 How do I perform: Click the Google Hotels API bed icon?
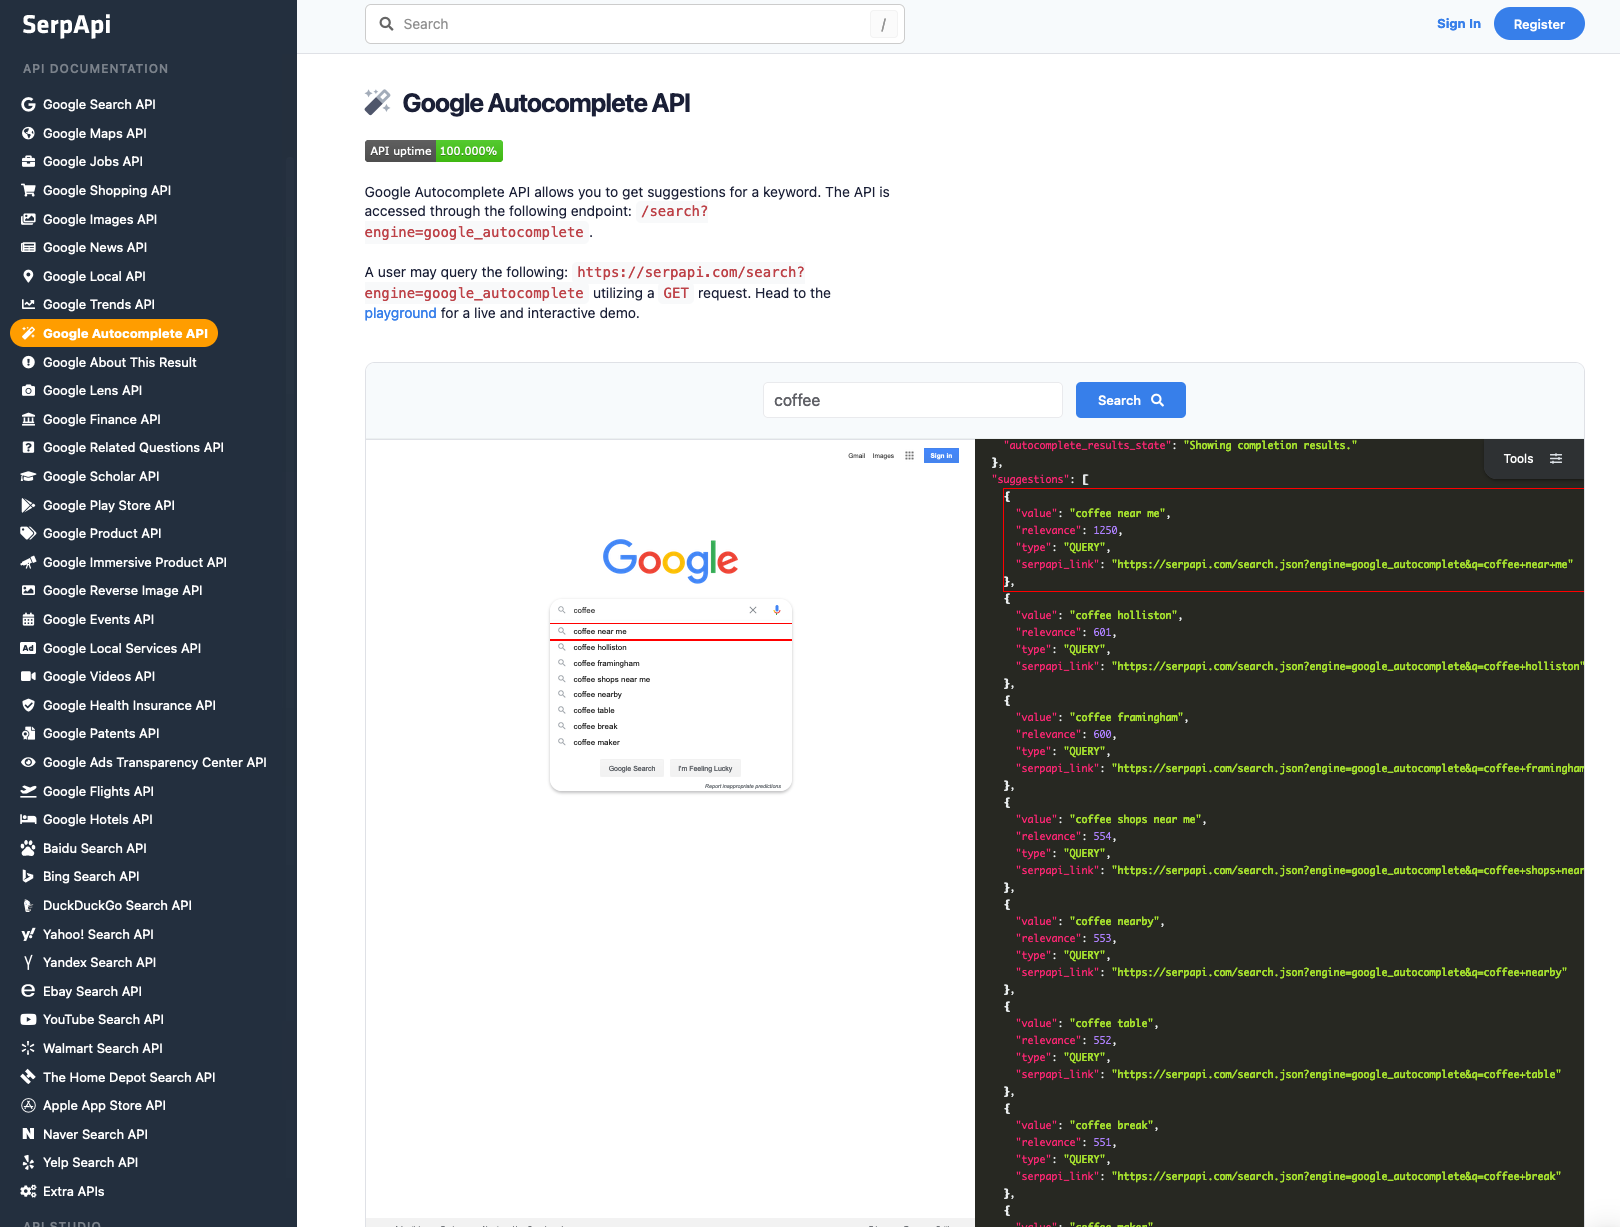click(28, 819)
